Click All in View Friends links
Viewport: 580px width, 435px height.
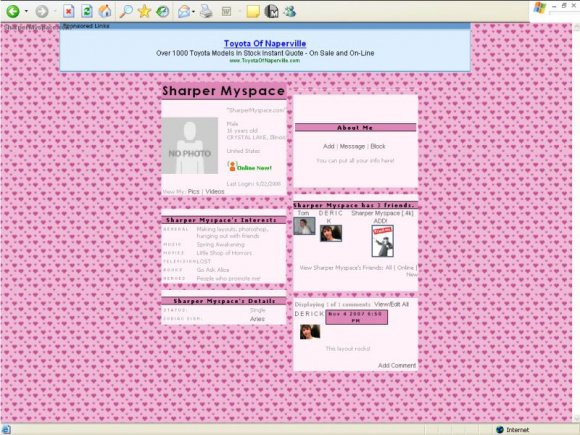[388, 267]
